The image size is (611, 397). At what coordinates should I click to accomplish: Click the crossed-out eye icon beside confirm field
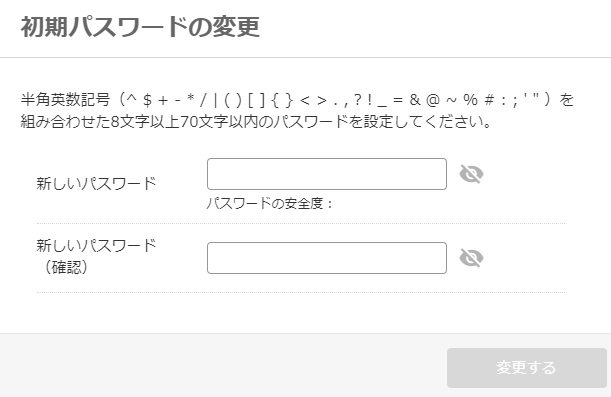pyautogui.click(x=471, y=258)
